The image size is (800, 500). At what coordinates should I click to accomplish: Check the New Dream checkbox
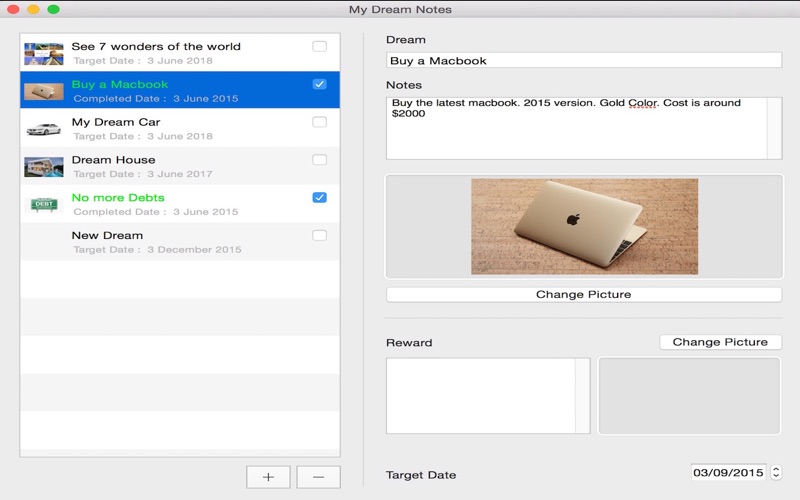tap(319, 235)
